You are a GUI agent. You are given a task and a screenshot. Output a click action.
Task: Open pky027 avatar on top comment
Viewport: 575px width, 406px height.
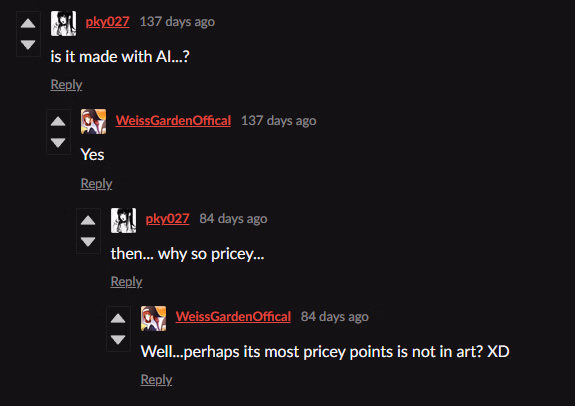tap(63, 23)
